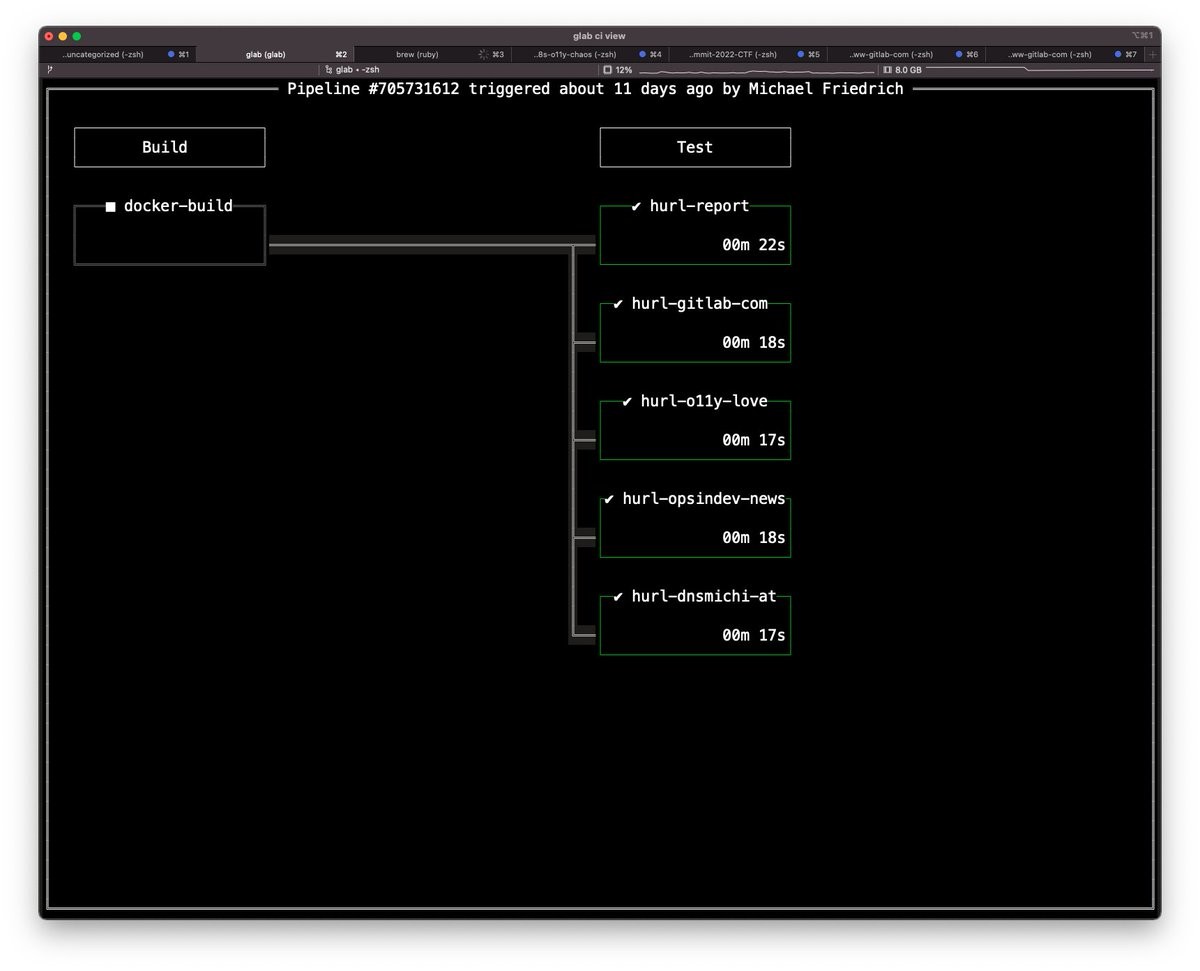Open the 8s-o11y-chaos terminal tab
1200x971 pixels.
[574, 54]
